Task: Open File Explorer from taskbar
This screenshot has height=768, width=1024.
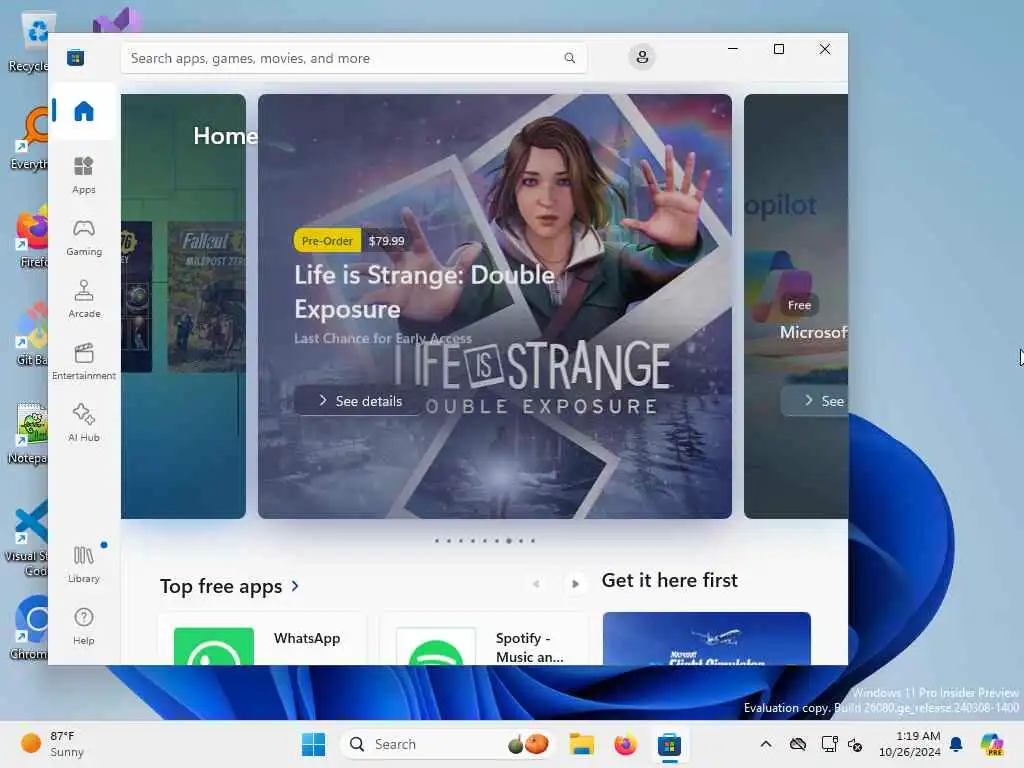Action: tap(581, 744)
